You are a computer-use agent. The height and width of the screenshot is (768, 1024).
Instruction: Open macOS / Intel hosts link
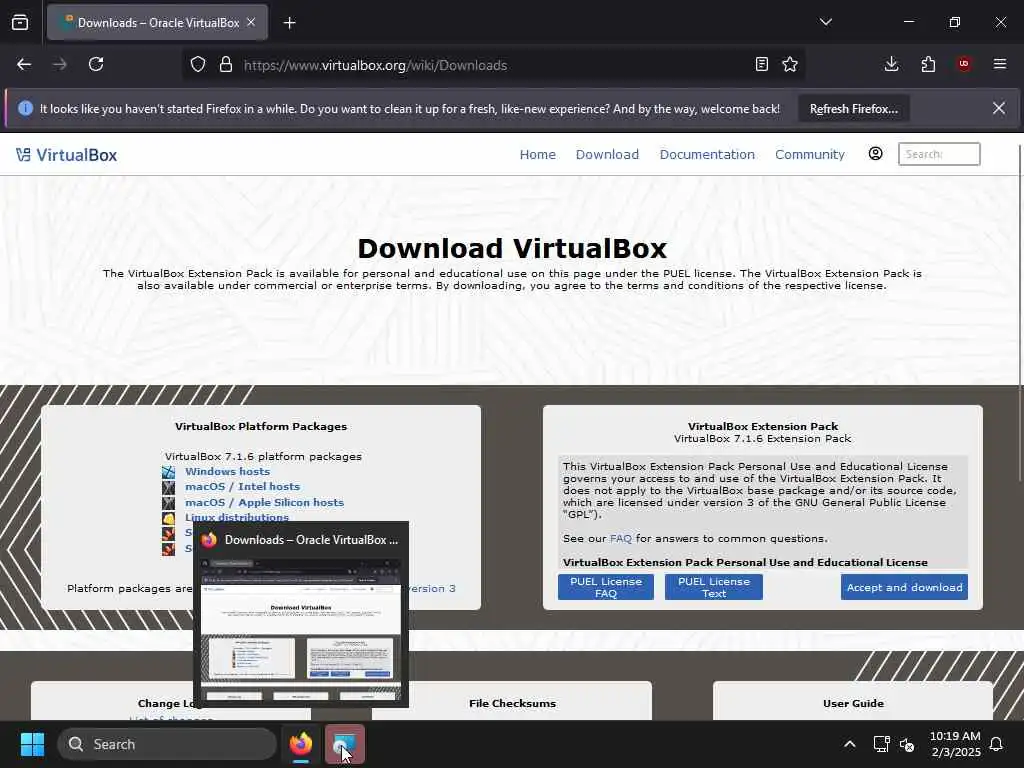coord(242,487)
